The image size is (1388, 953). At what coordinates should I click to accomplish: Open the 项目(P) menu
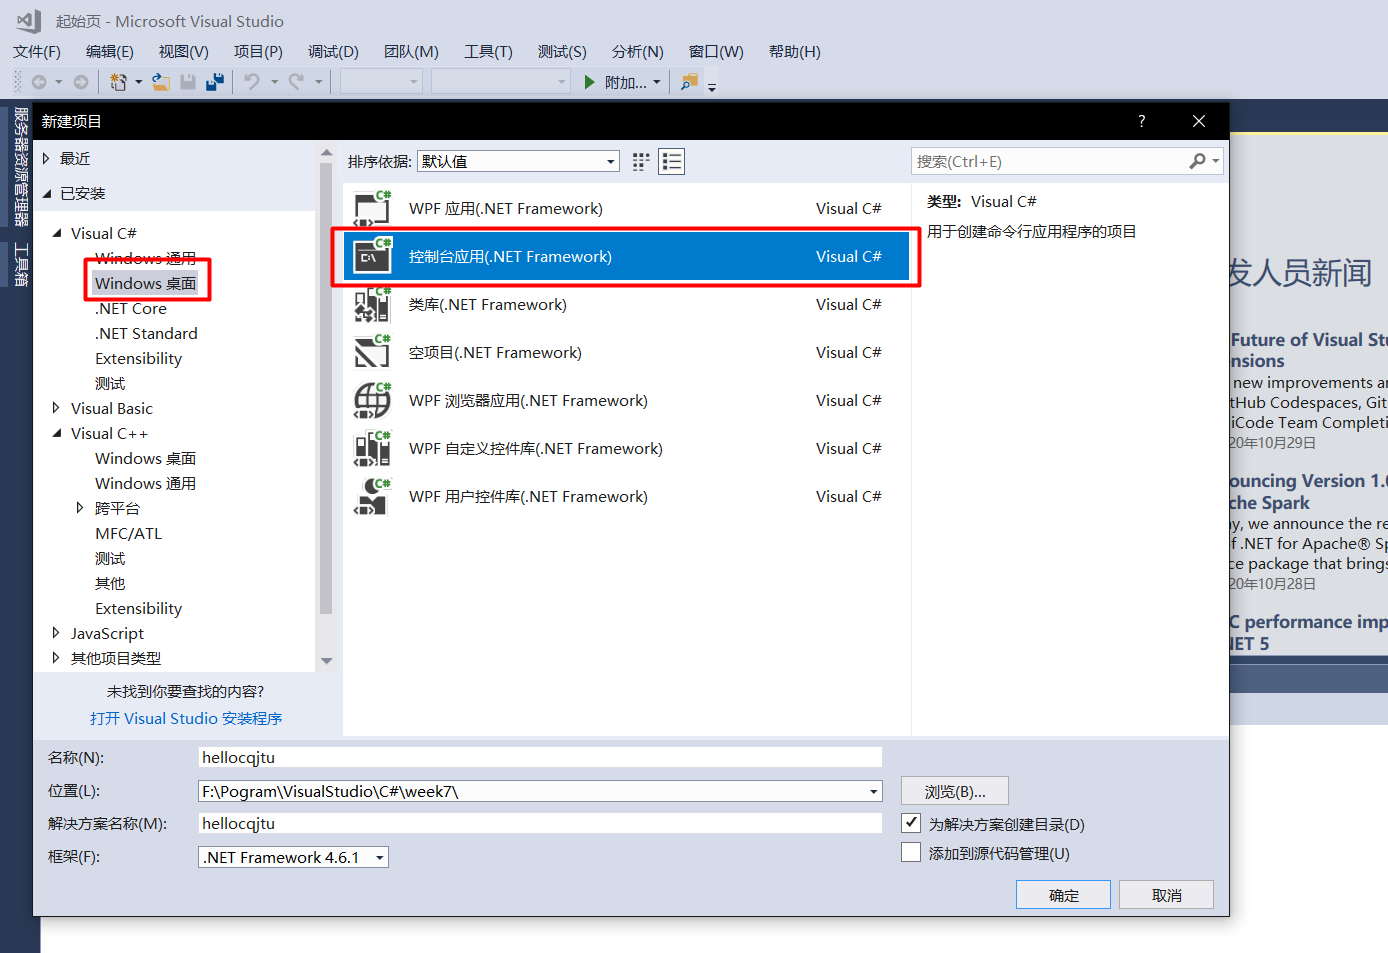(x=258, y=51)
